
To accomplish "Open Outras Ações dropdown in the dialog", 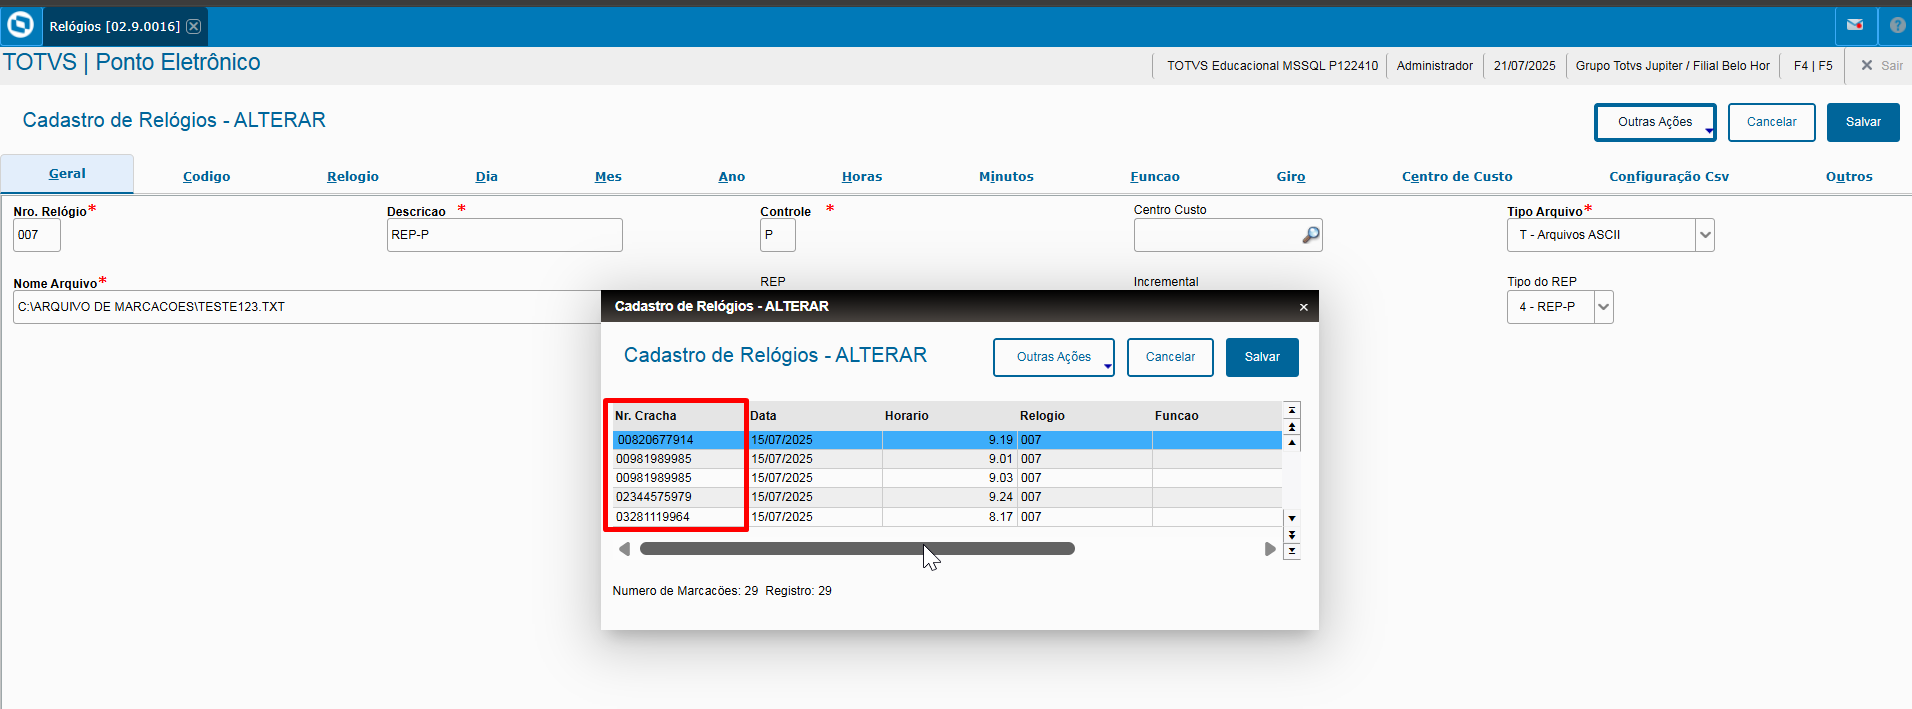I will tap(1054, 357).
